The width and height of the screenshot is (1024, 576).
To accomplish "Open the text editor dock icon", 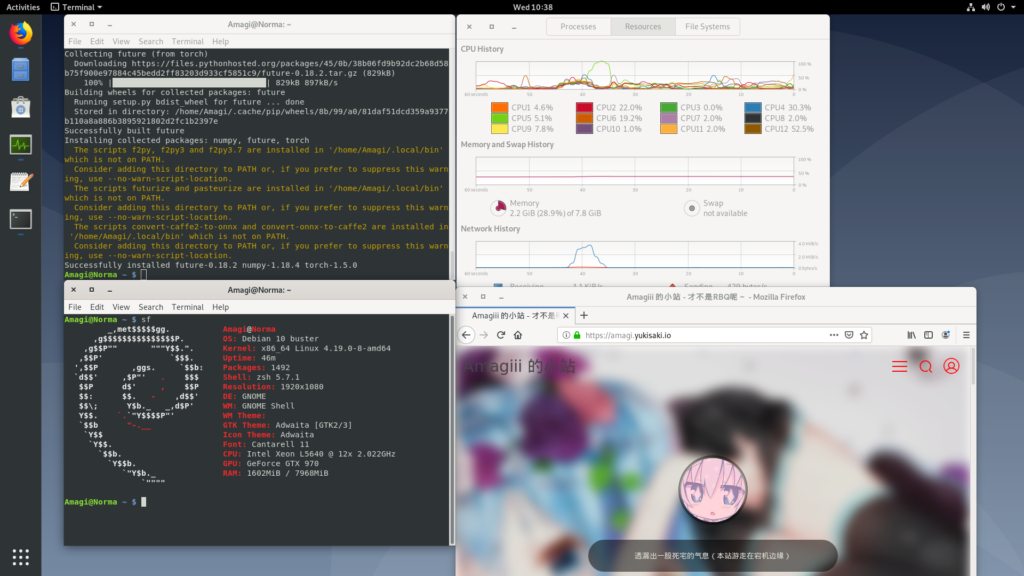I will (20, 182).
